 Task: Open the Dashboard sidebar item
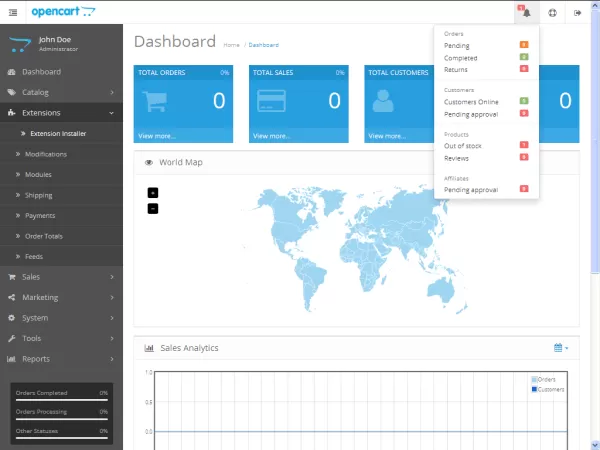(x=41, y=72)
